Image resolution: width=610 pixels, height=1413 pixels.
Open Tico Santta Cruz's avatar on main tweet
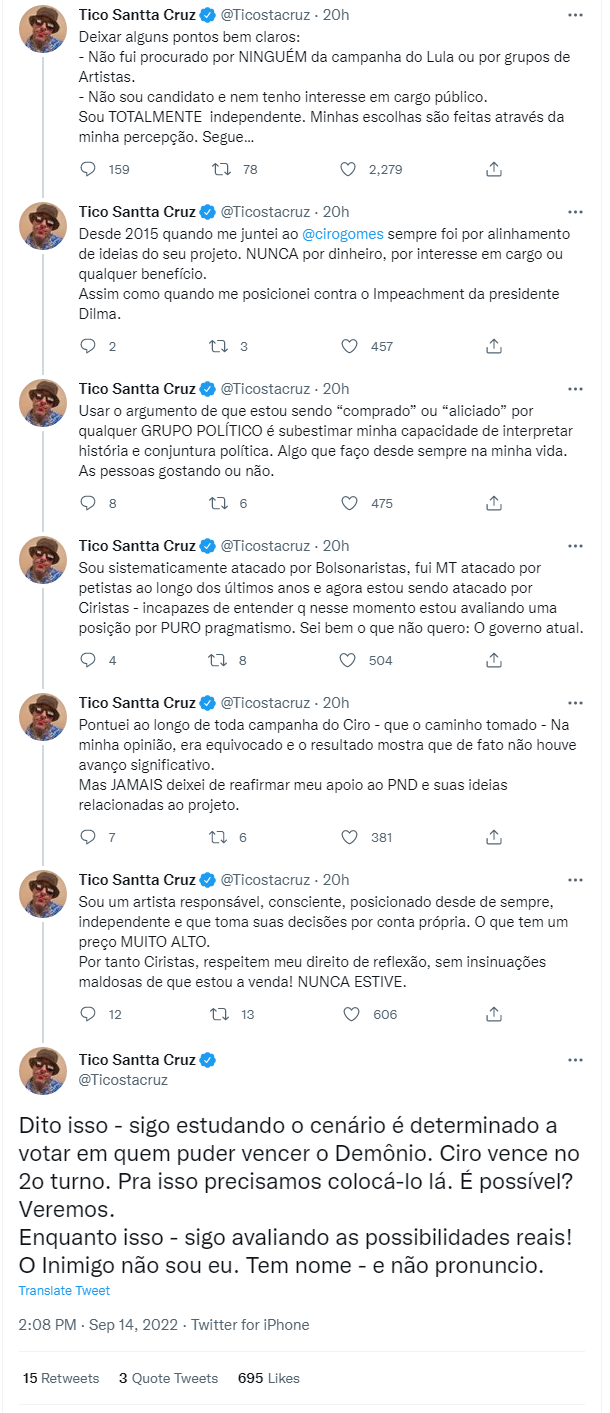[x=43, y=1071]
